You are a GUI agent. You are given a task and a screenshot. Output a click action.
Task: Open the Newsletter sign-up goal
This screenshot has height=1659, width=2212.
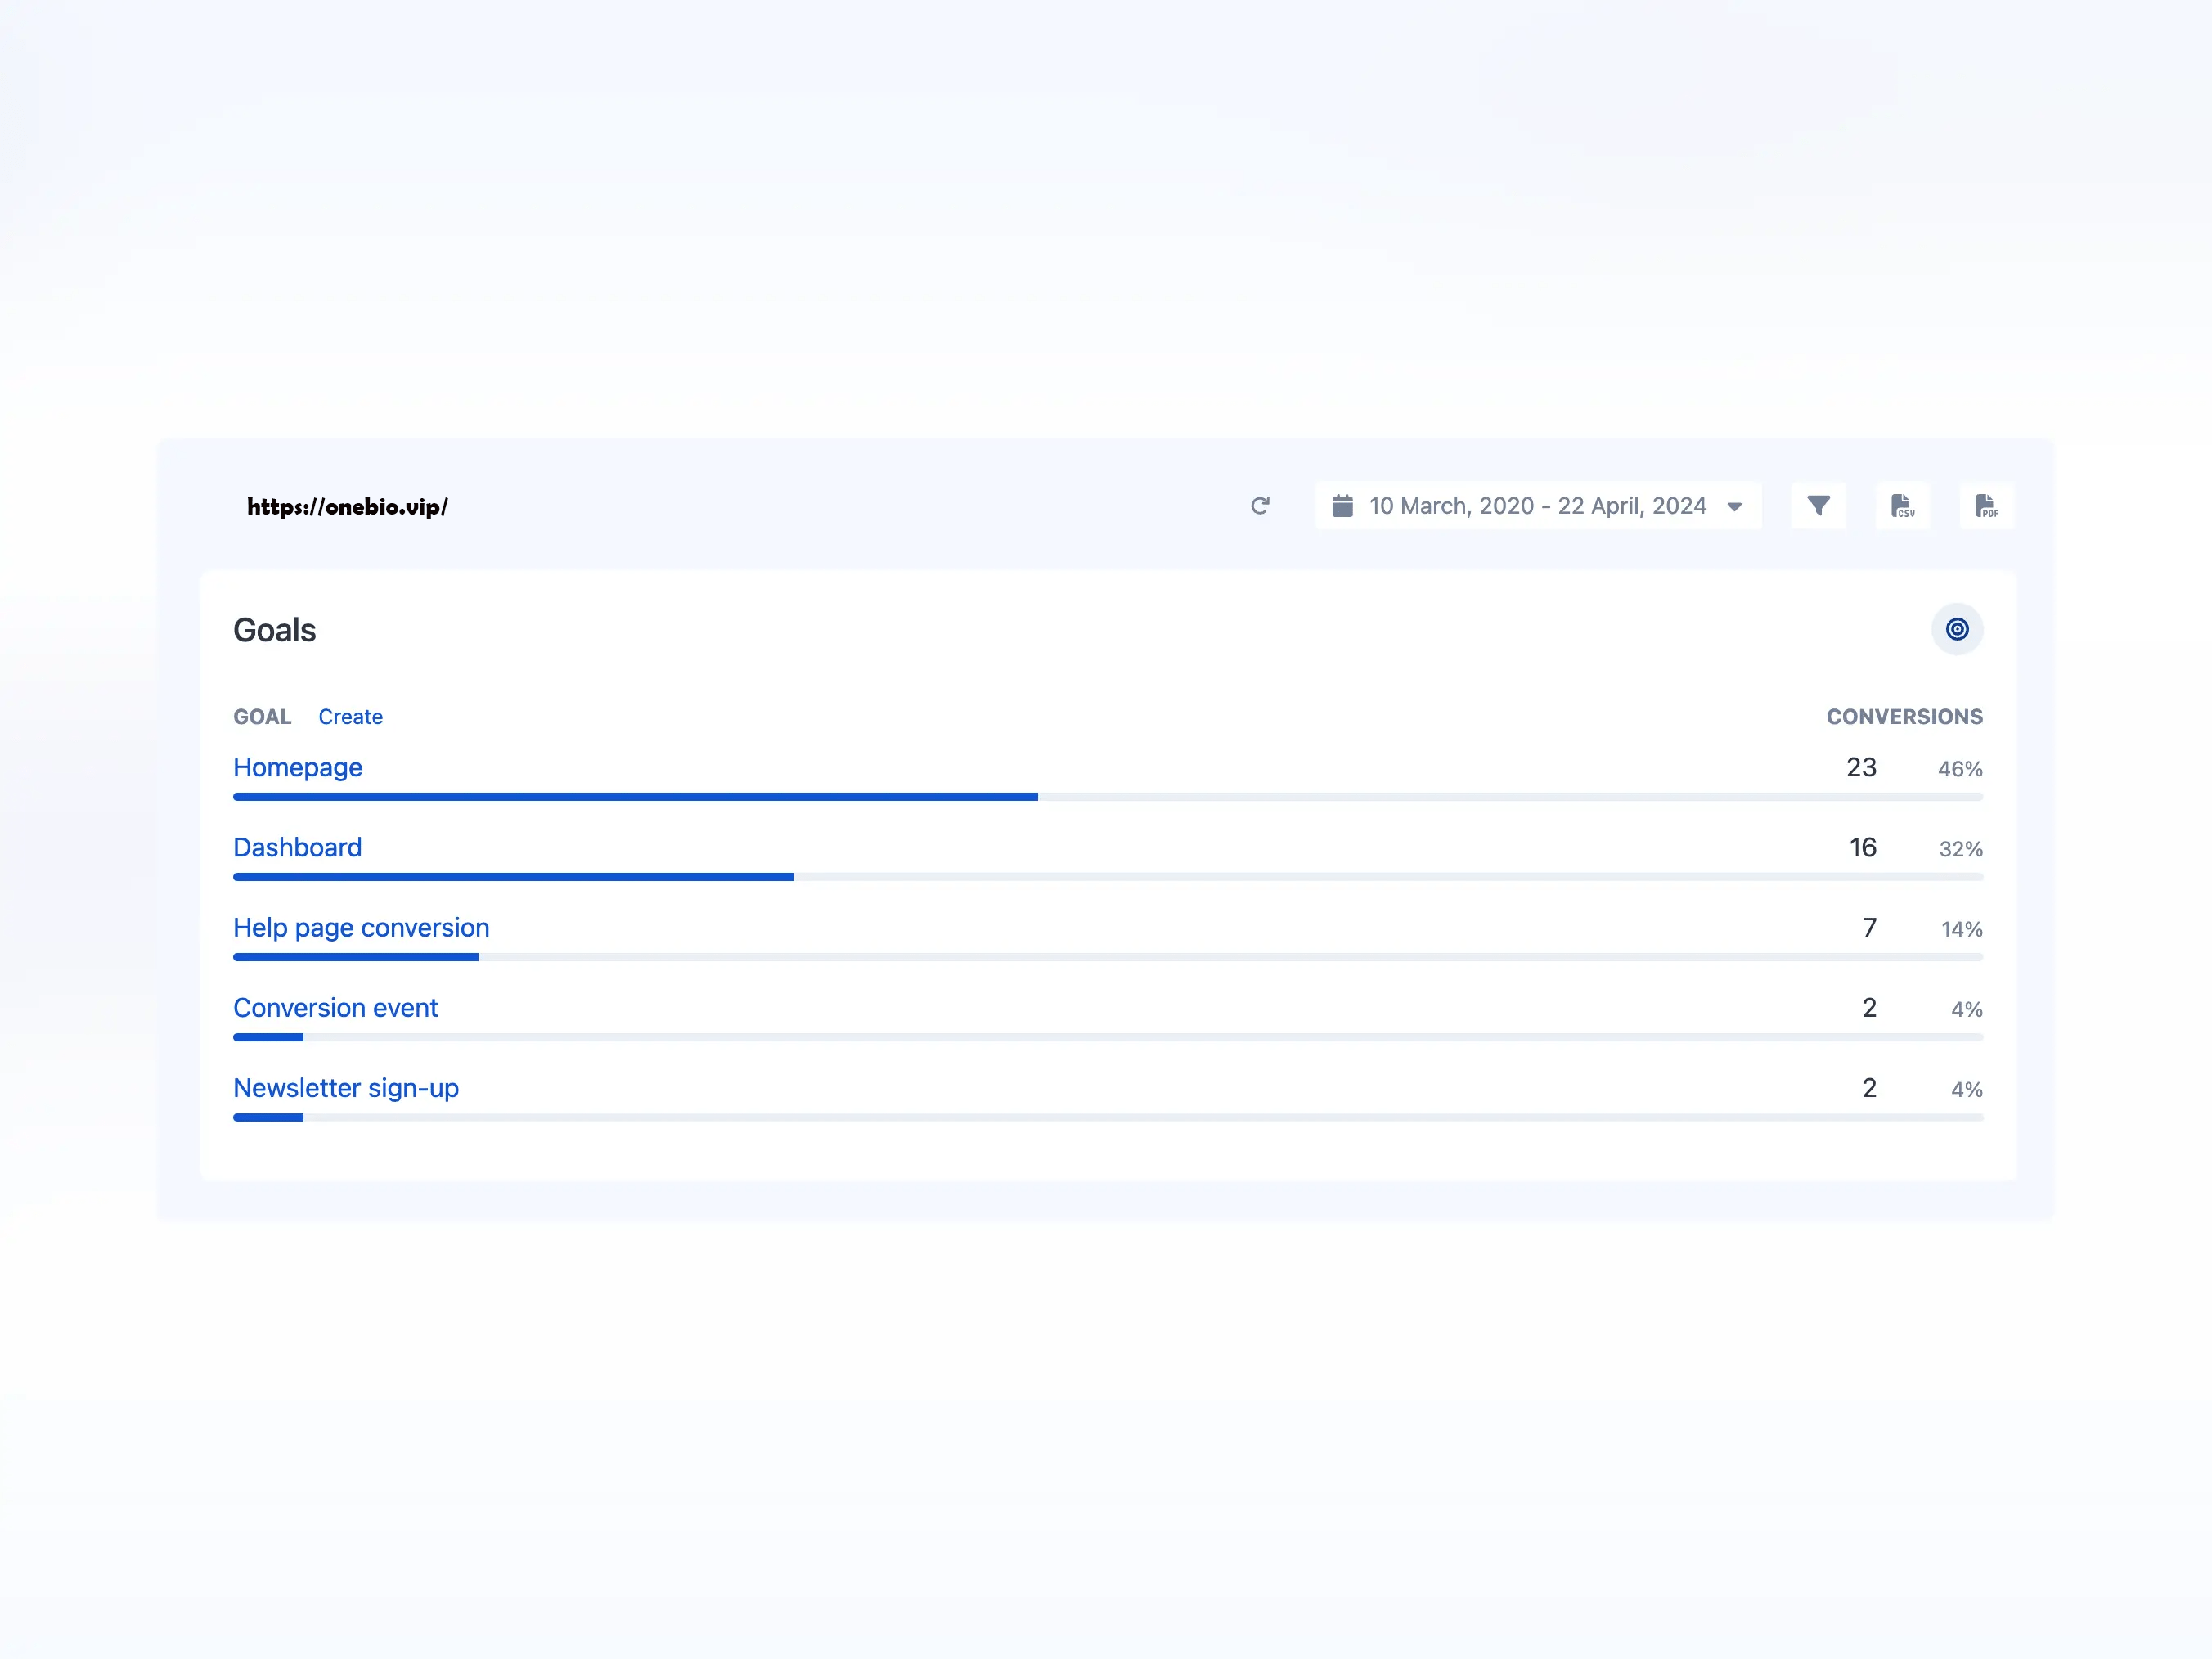point(345,1088)
